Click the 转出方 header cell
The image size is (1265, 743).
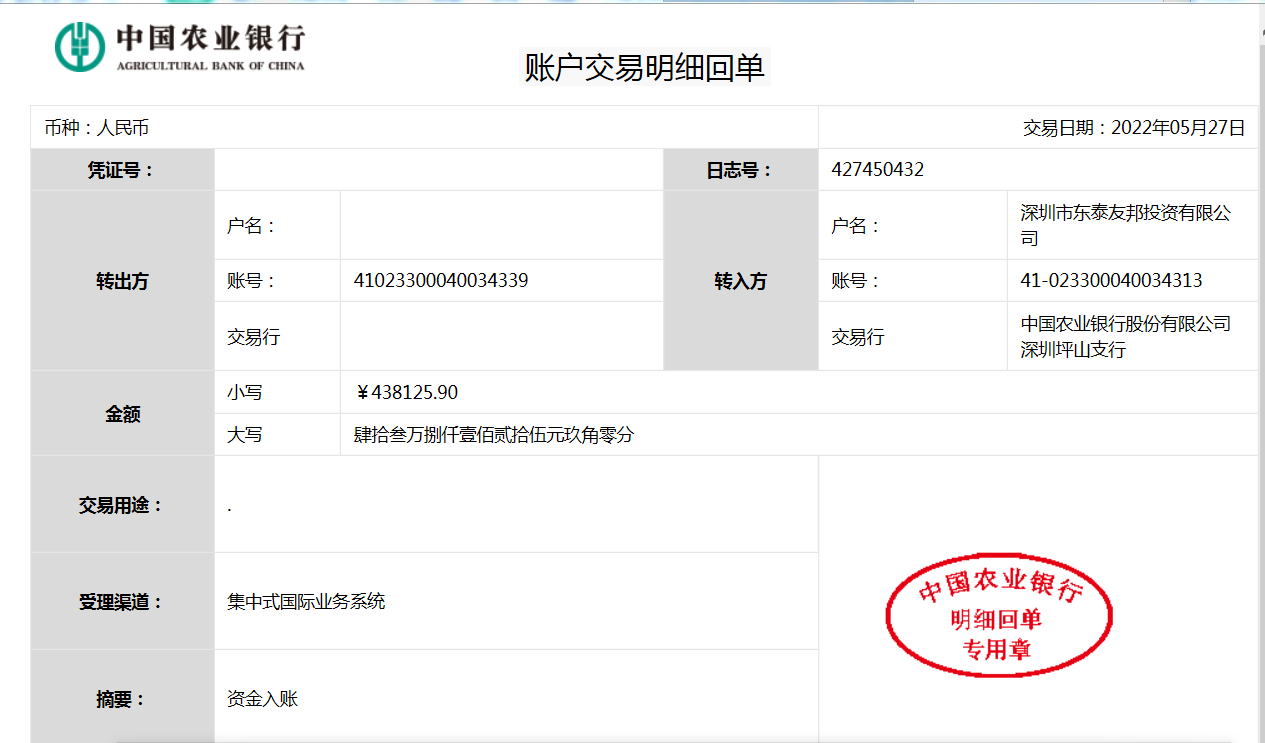tap(123, 281)
